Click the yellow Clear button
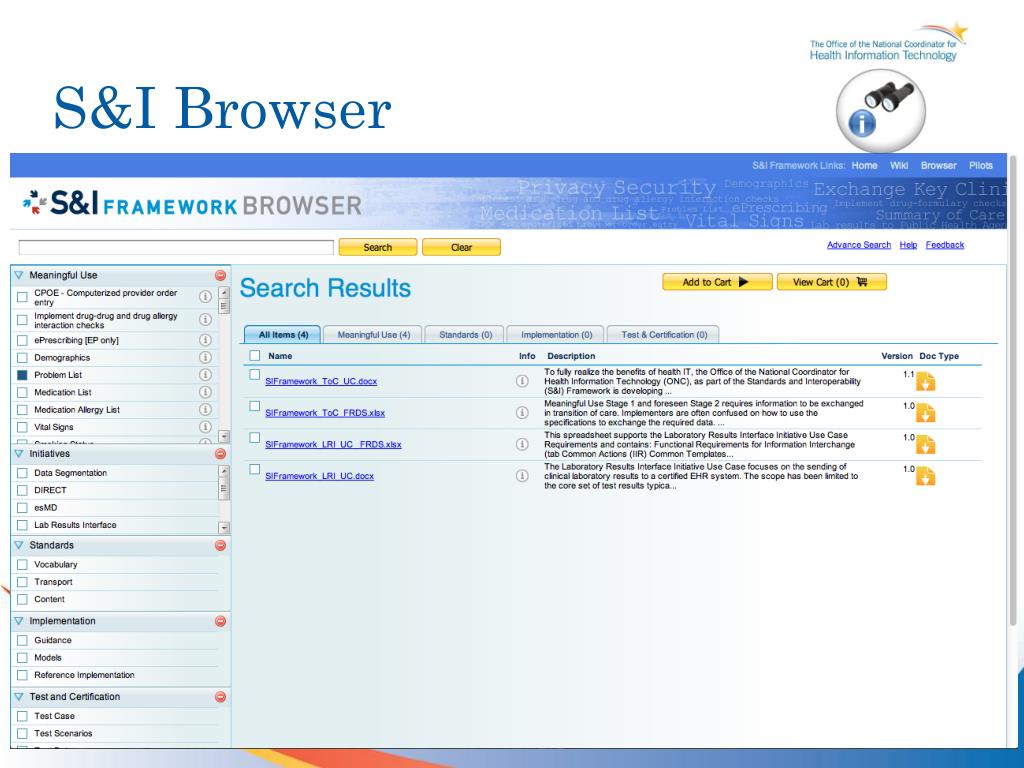 point(461,247)
